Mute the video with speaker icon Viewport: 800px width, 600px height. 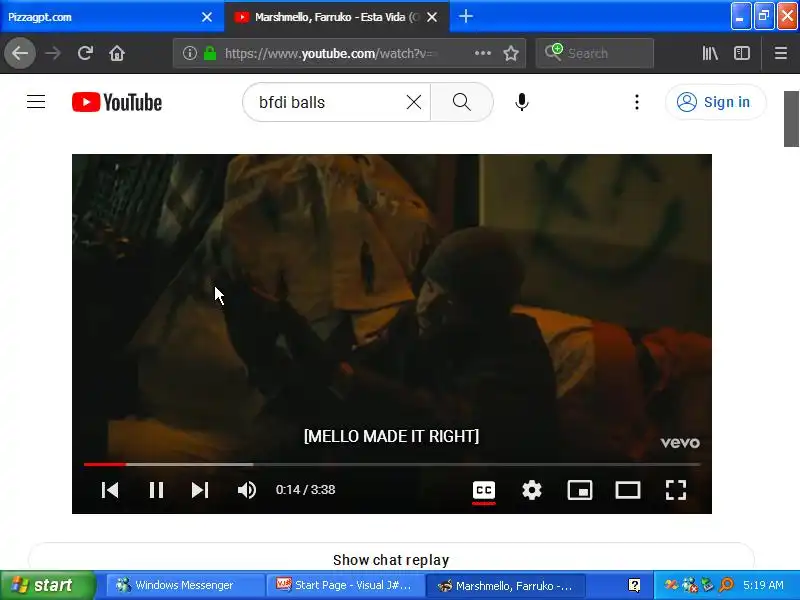(247, 490)
